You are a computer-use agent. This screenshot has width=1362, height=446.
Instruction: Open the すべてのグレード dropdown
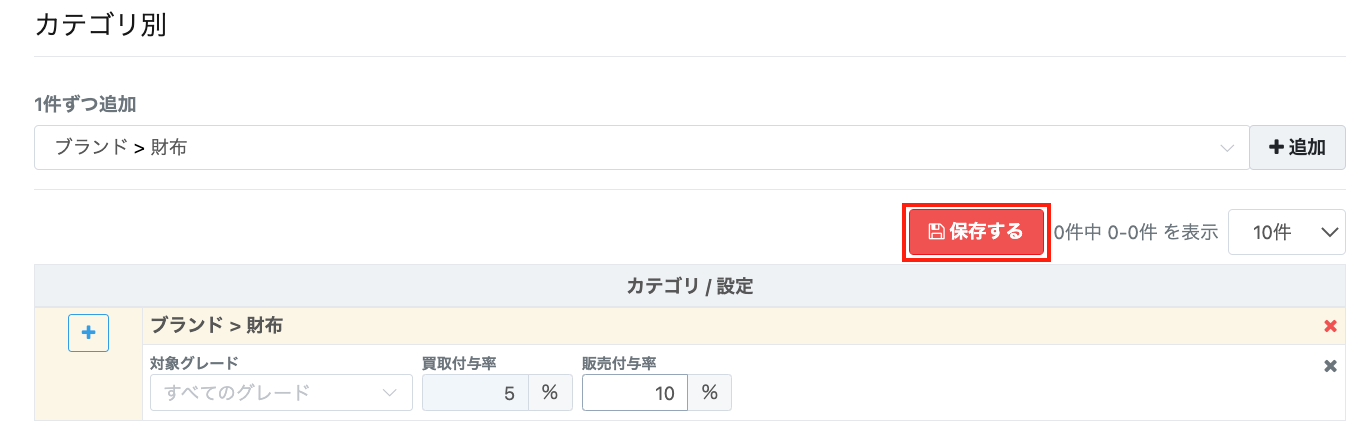point(281,392)
